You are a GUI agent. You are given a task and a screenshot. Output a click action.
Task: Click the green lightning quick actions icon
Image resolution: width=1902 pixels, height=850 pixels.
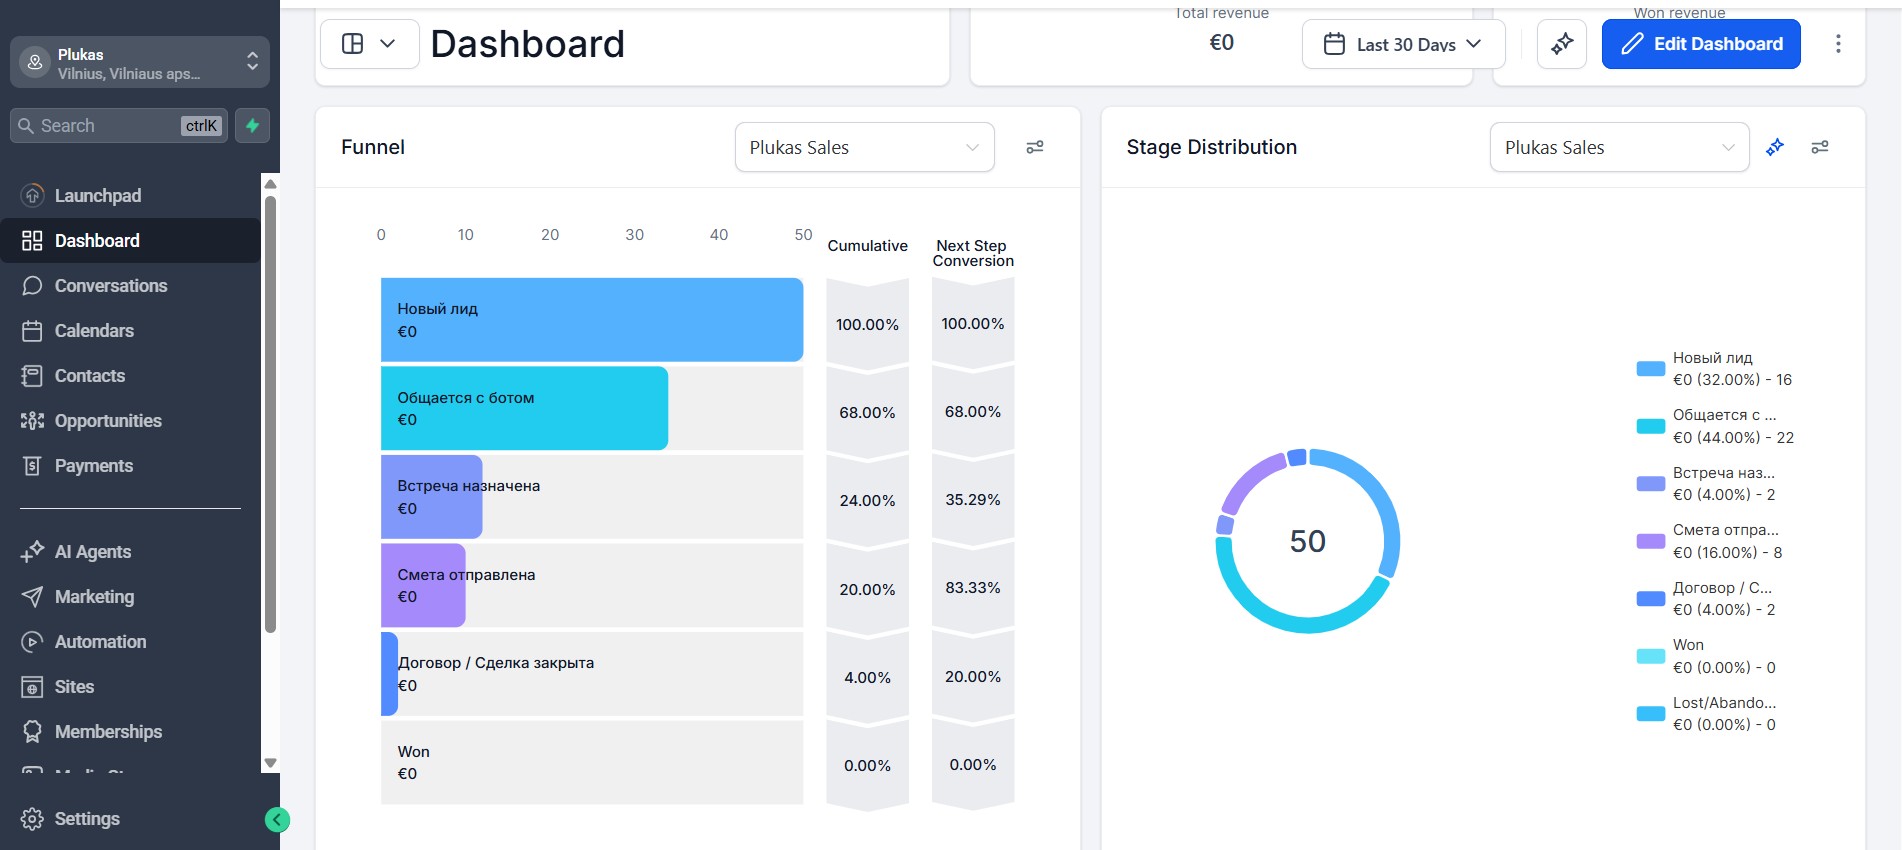click(253, 126)
